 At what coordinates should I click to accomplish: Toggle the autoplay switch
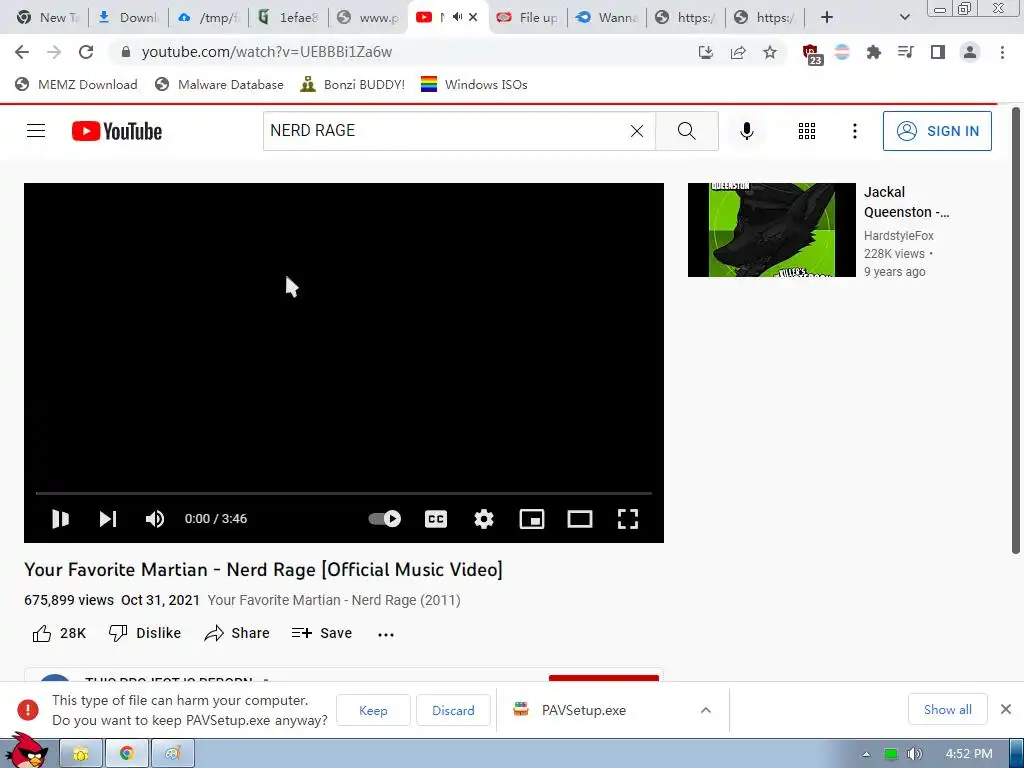tap(385, 519)
